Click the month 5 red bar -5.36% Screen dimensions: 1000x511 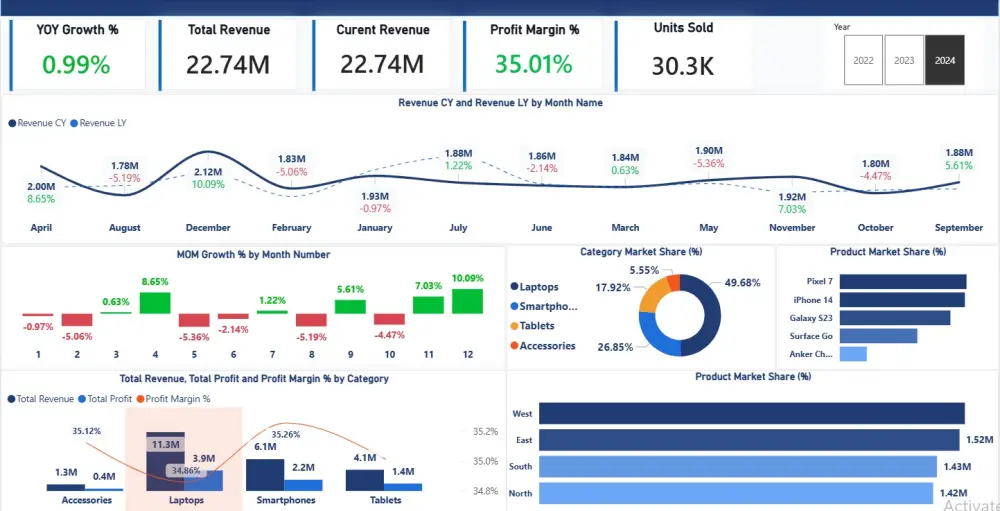tap(194, 320)
